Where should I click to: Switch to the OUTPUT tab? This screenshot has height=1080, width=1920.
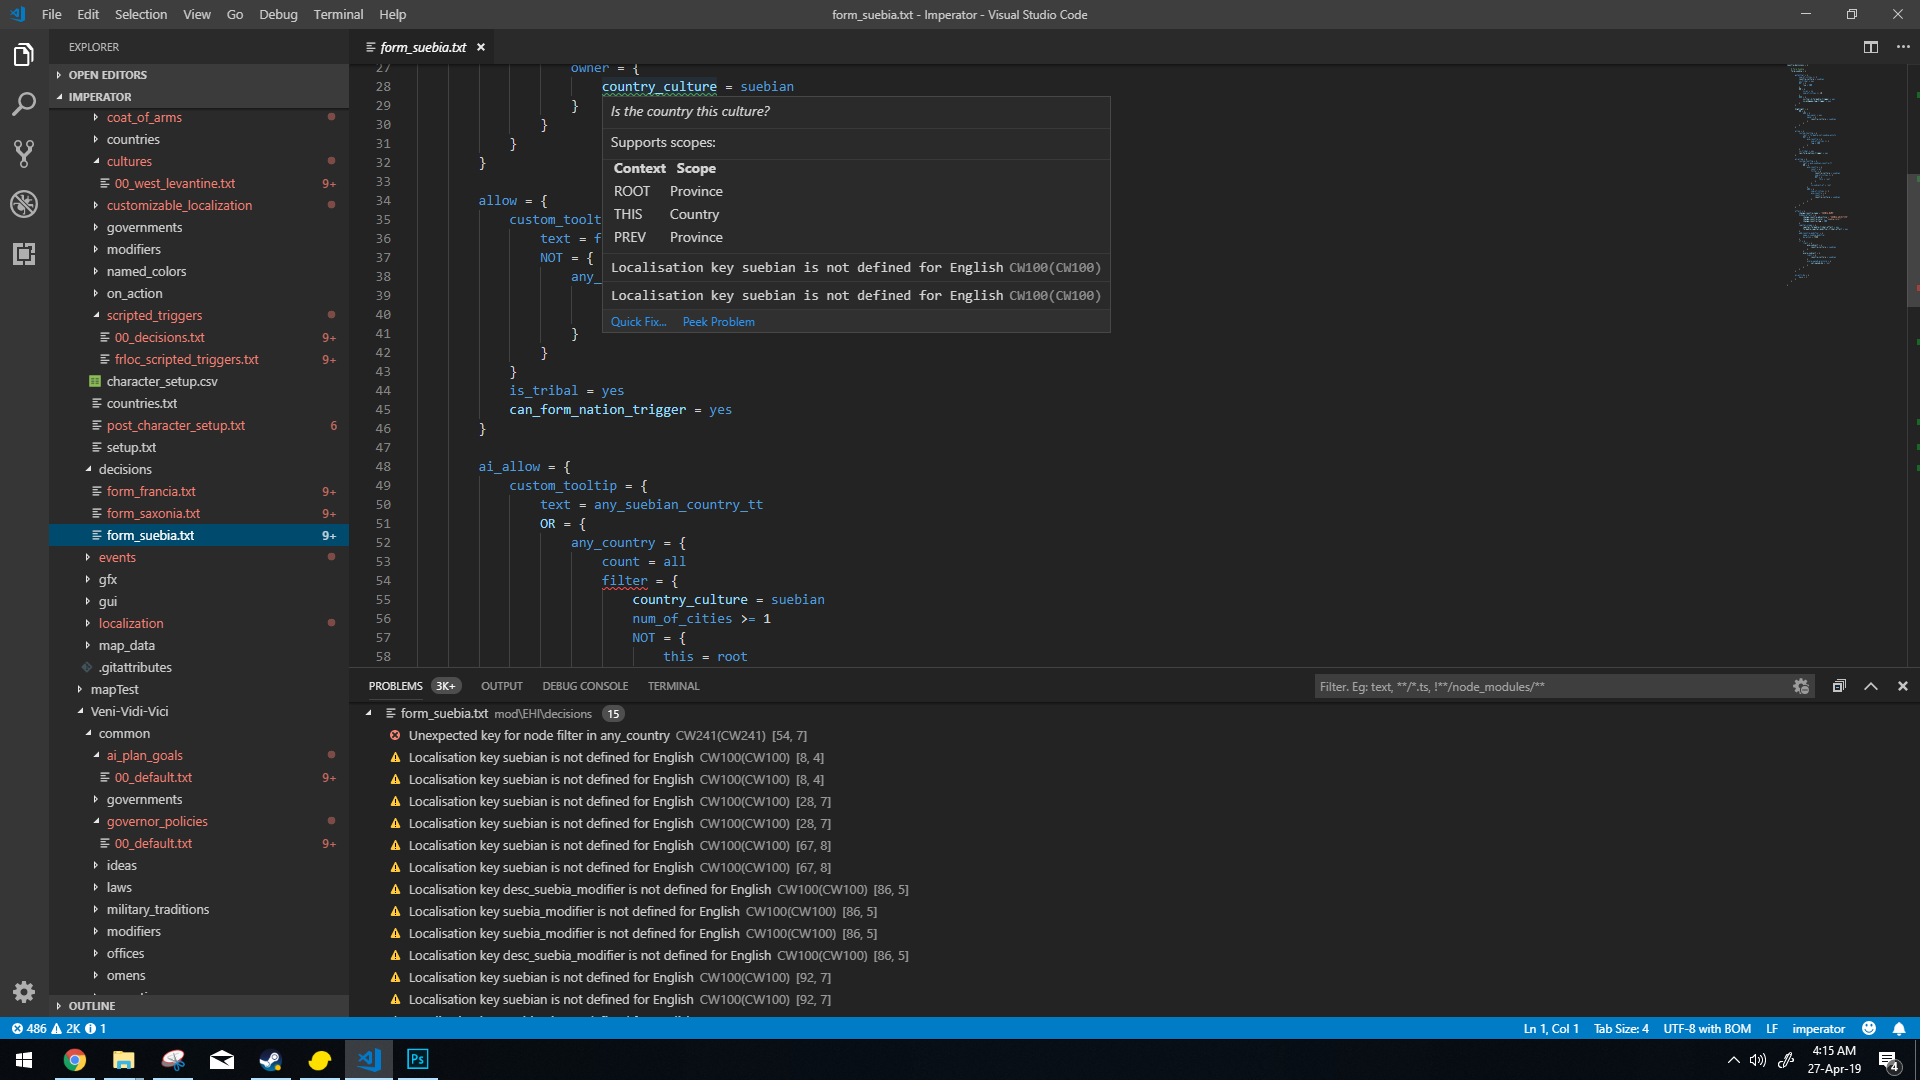(x=501, y=686)
